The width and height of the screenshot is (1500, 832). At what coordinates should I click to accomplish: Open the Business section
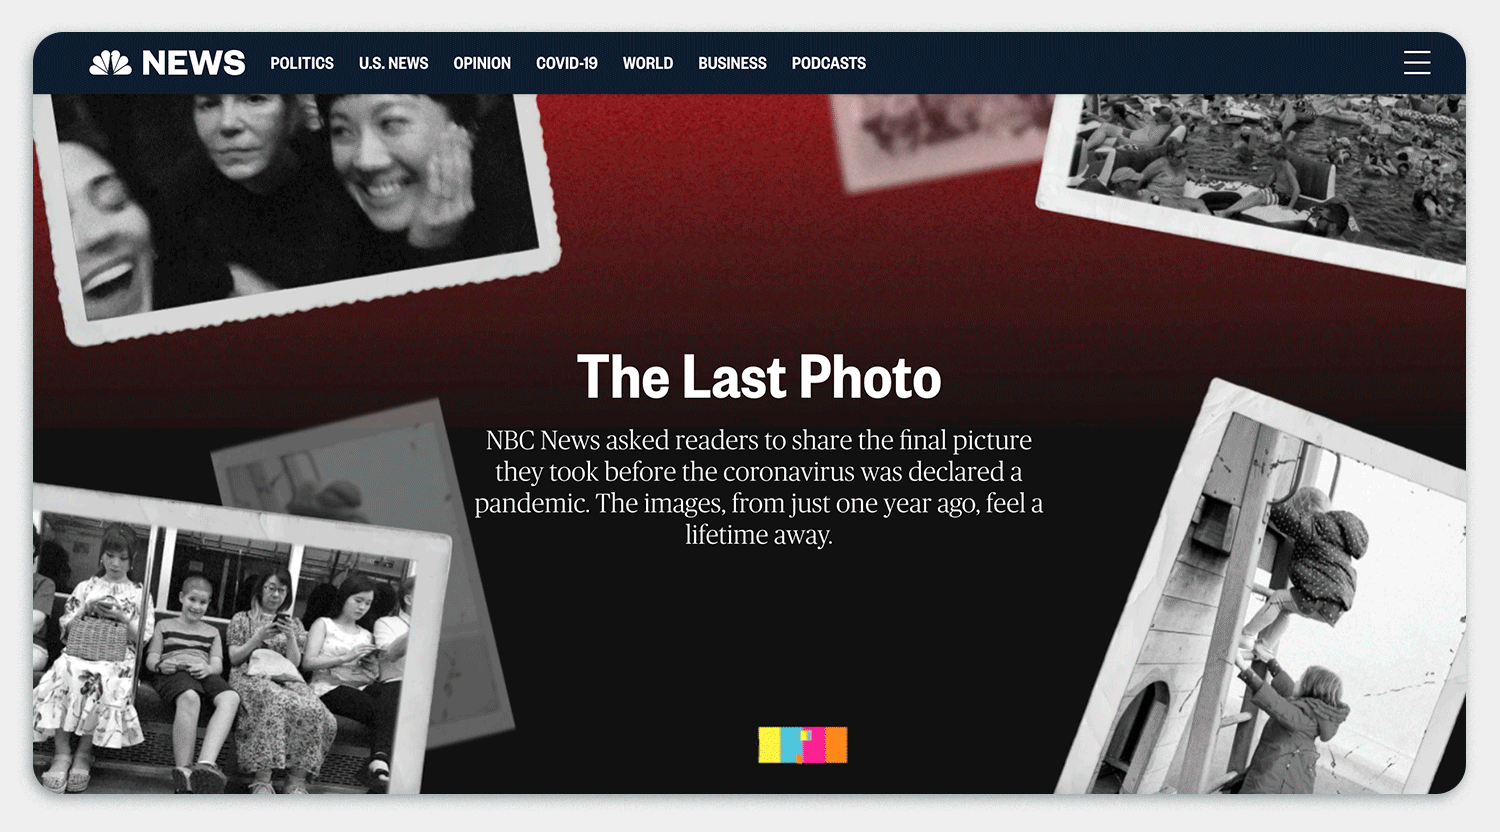732,63
